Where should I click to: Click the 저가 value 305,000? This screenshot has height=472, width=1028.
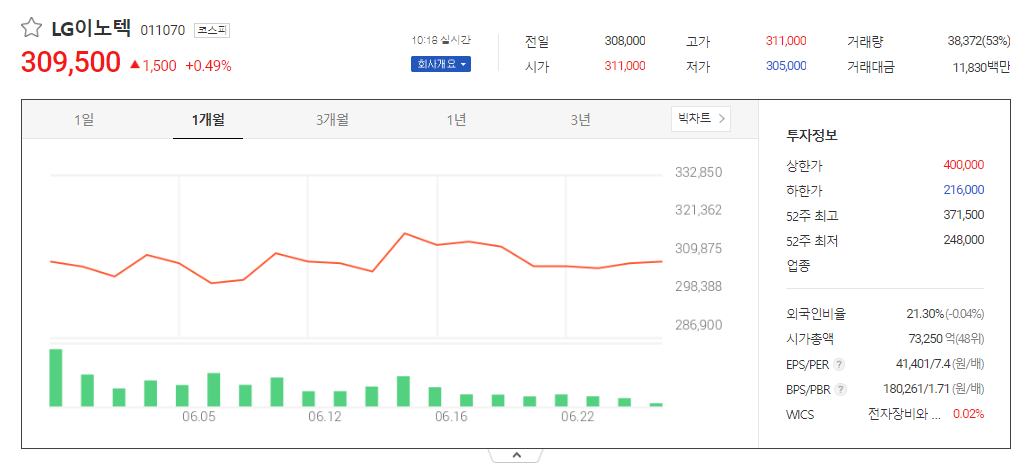click(786, 66)
